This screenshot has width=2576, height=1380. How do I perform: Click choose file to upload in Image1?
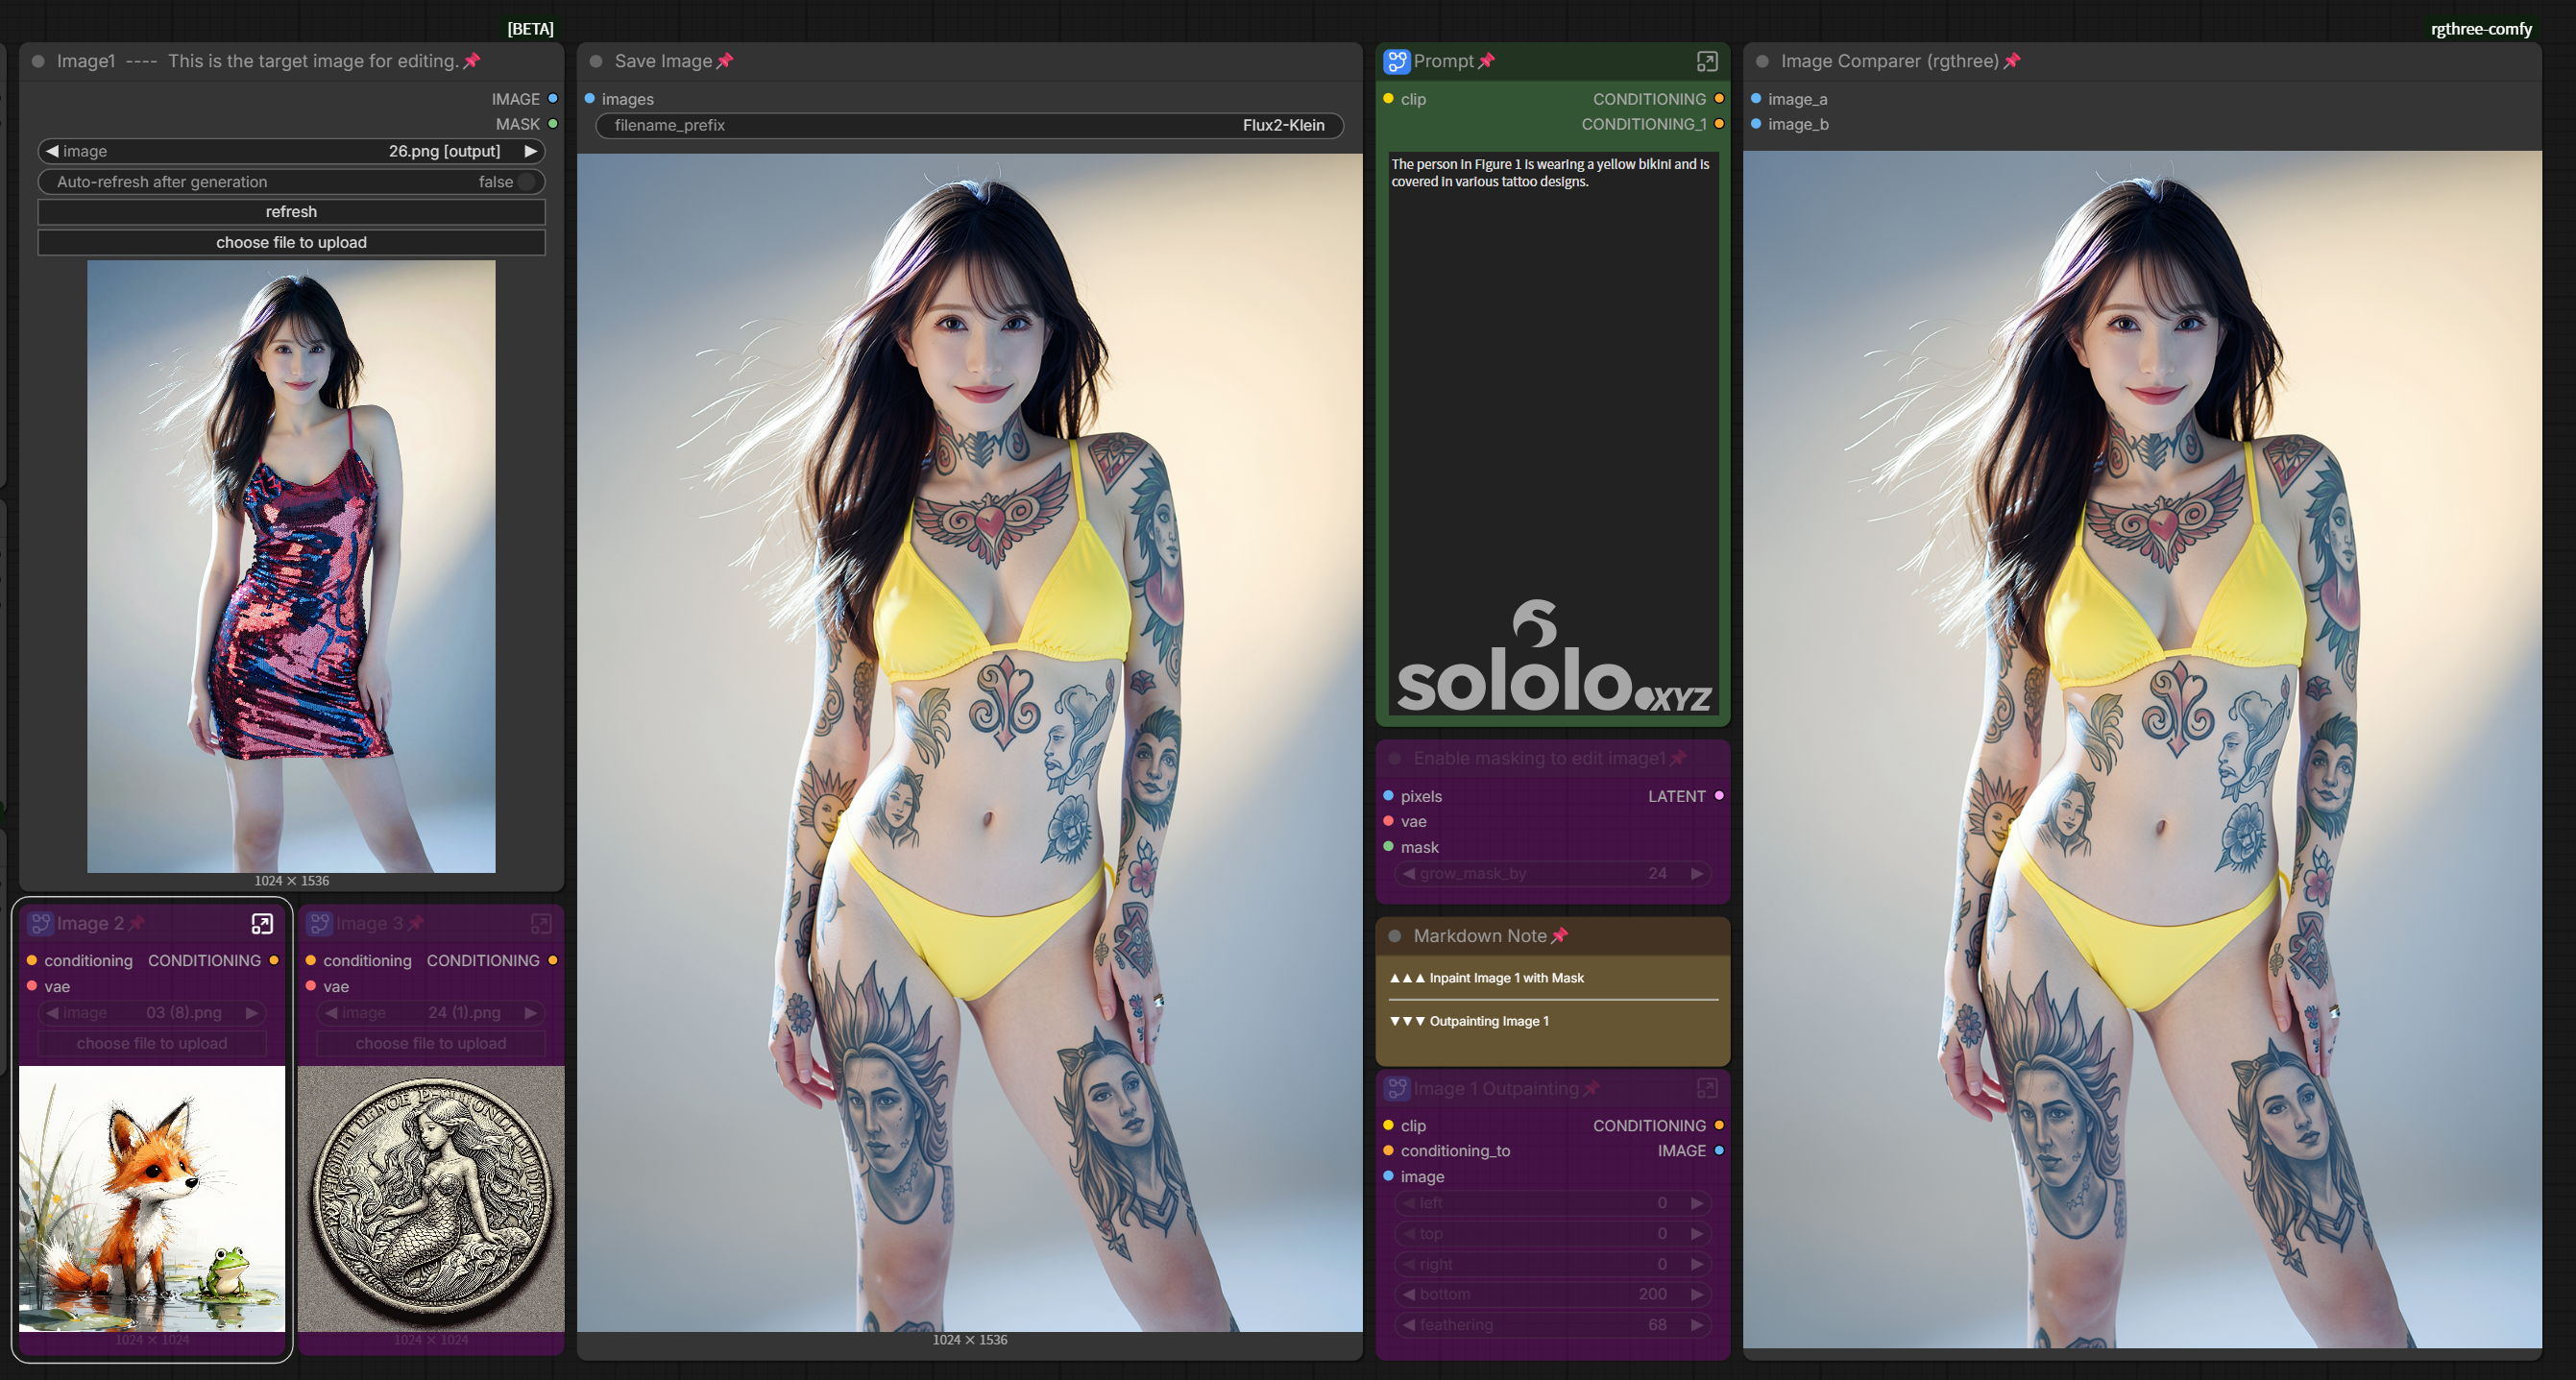[291, 243]
